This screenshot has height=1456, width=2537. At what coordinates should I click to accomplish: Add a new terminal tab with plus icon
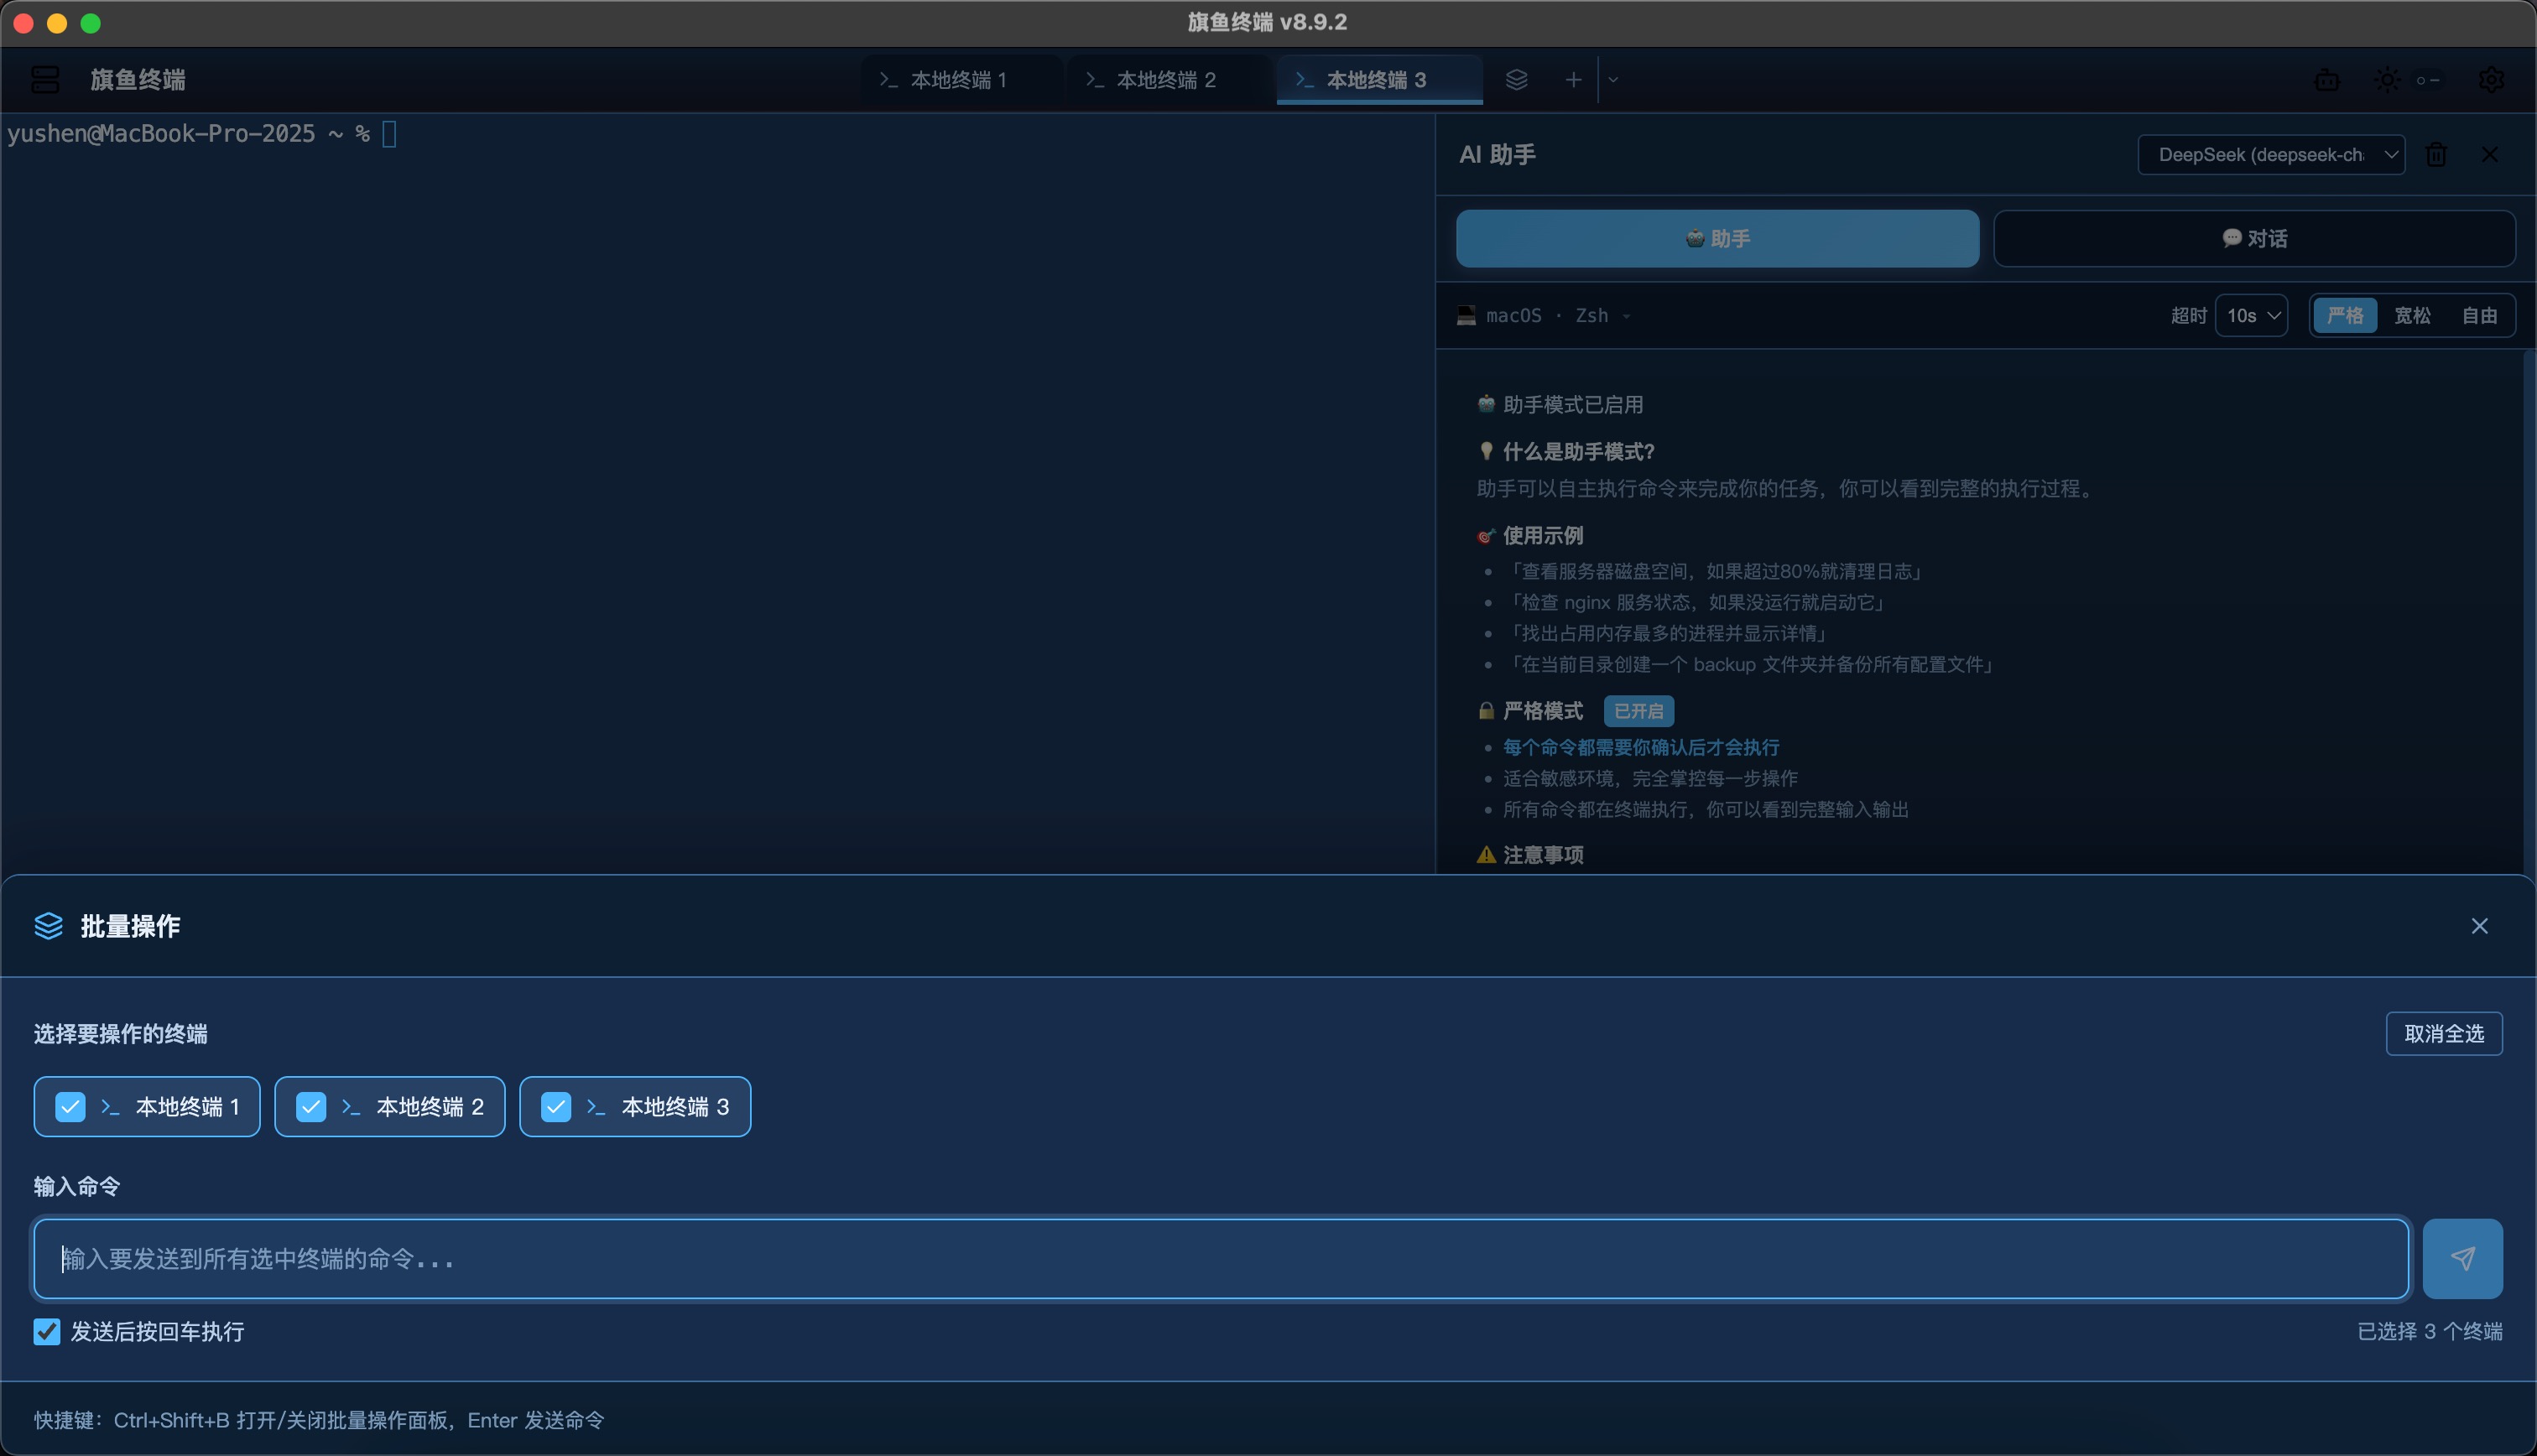click(1573, 80)
